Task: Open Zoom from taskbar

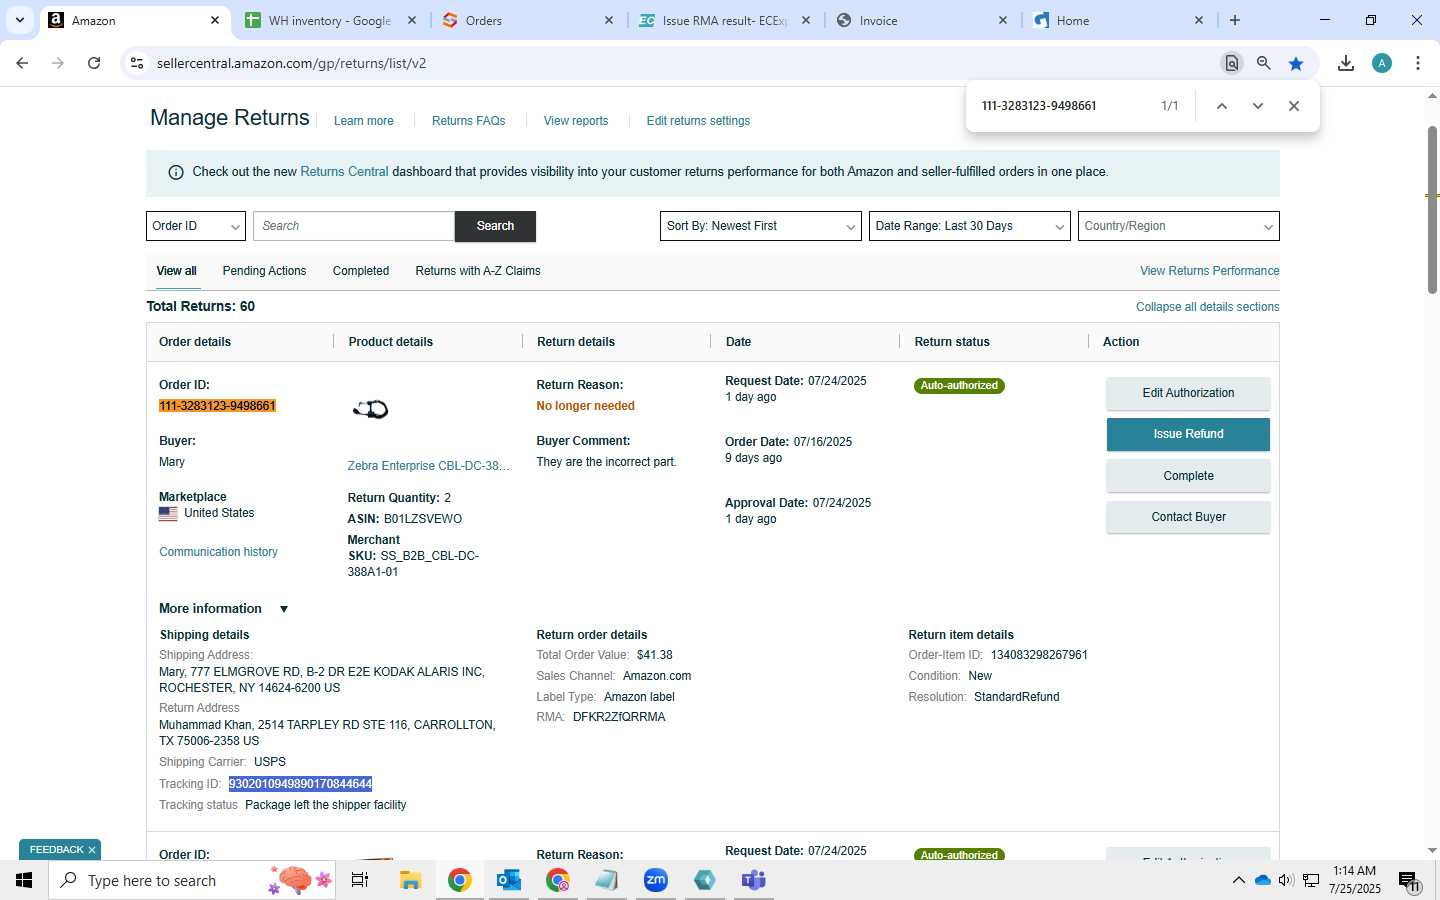Action: 656,880
